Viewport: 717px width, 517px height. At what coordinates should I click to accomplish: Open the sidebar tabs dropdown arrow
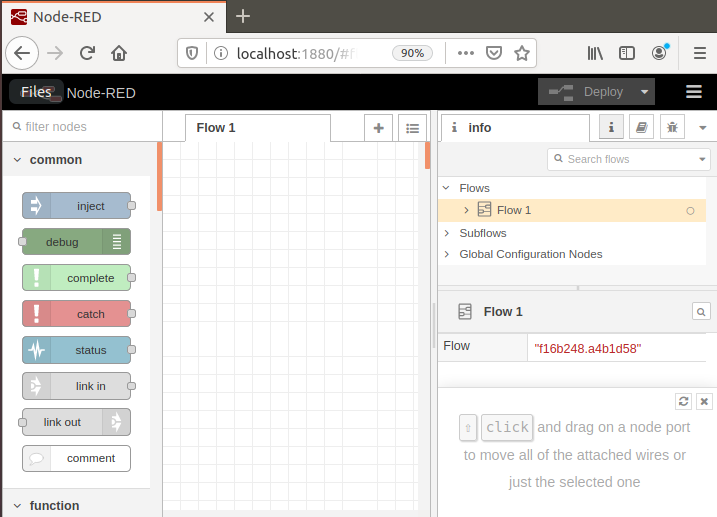[x=703, y=128]
